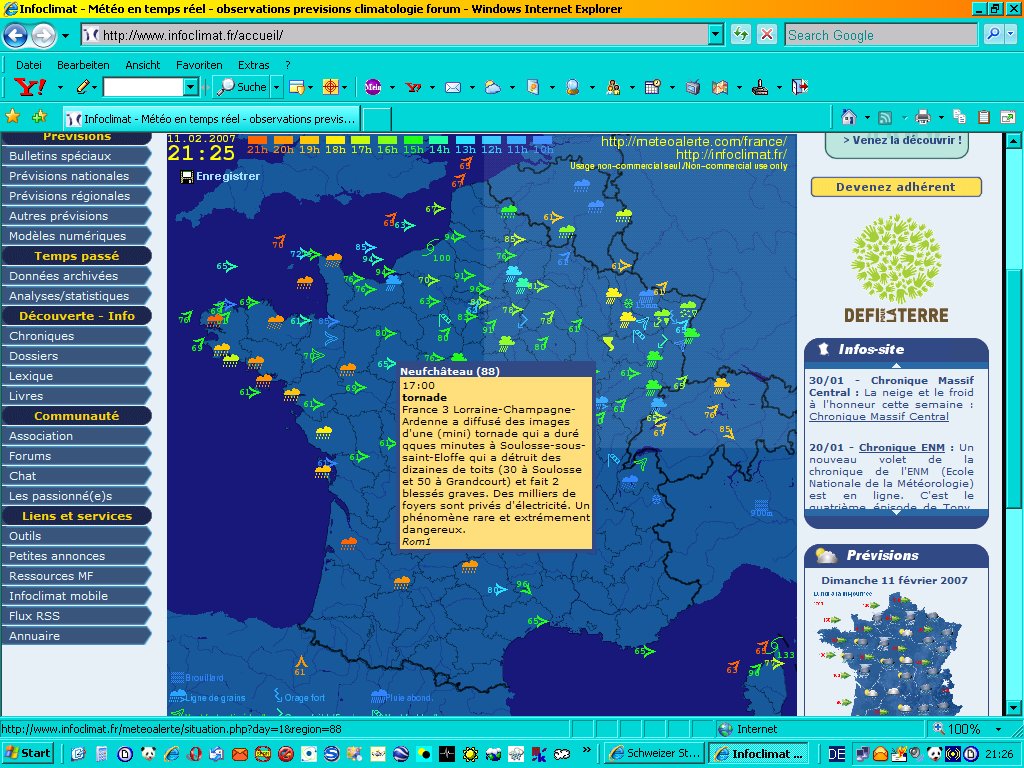
Task: Expand the address bar URL dropdown
Action: pyautogui.click(x=716, y=35)
